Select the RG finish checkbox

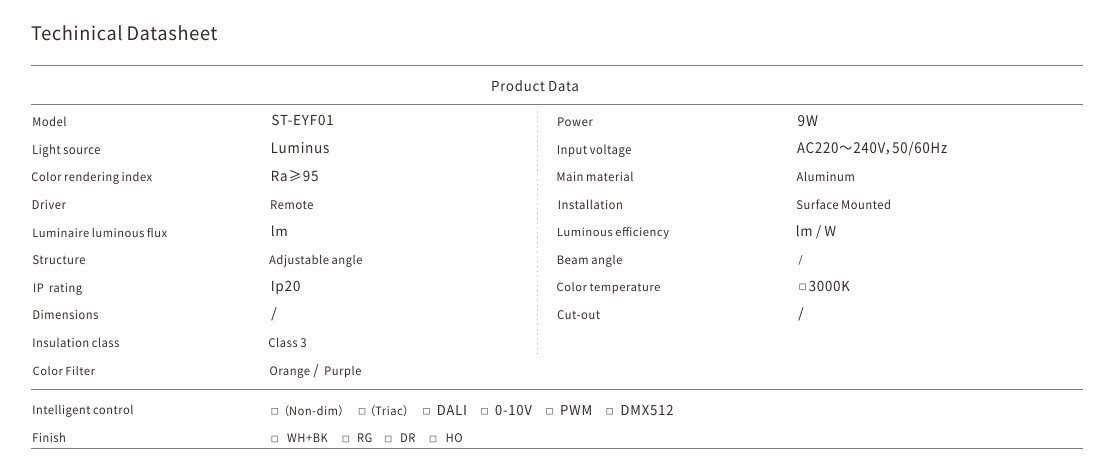click(345, 438)
